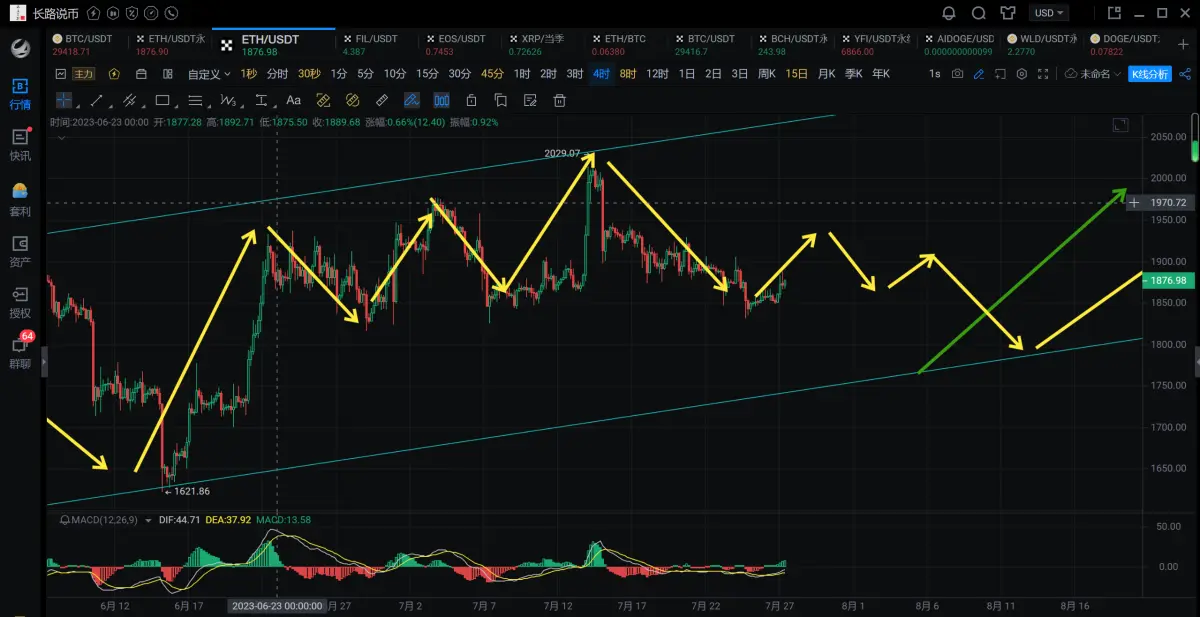Toggle the crosshair cursor tool
The image size is (1200, 617).
(64, 100)
